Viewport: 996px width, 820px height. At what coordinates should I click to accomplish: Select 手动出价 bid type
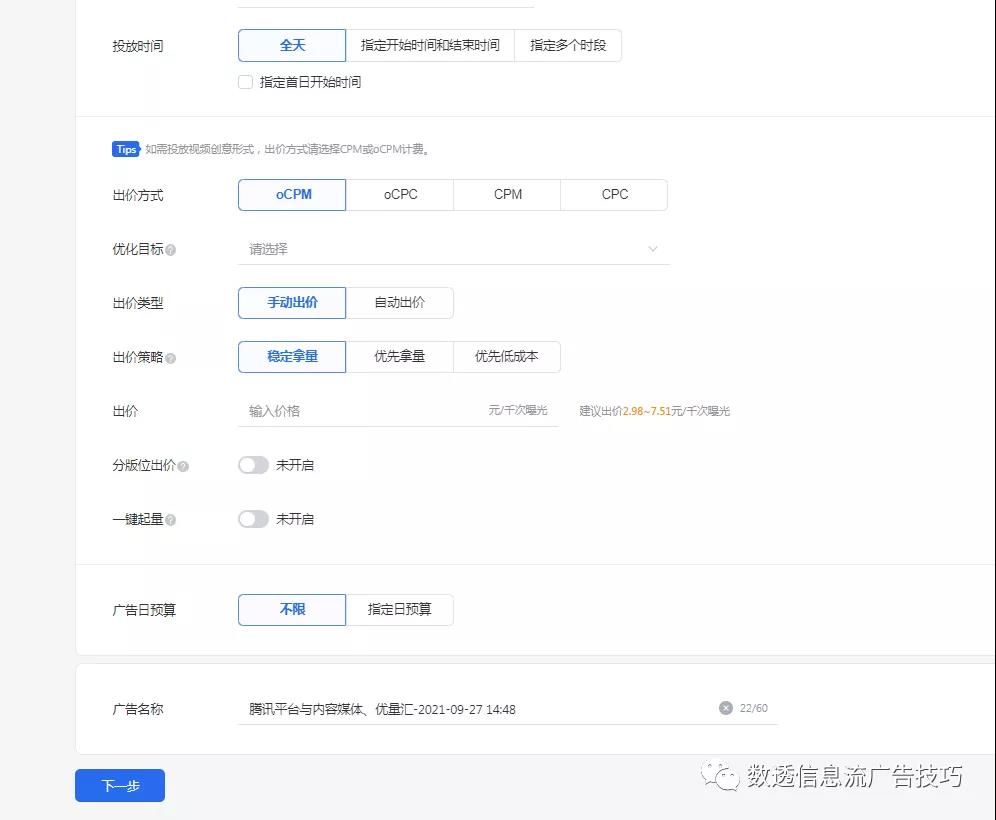coord(292,302)
